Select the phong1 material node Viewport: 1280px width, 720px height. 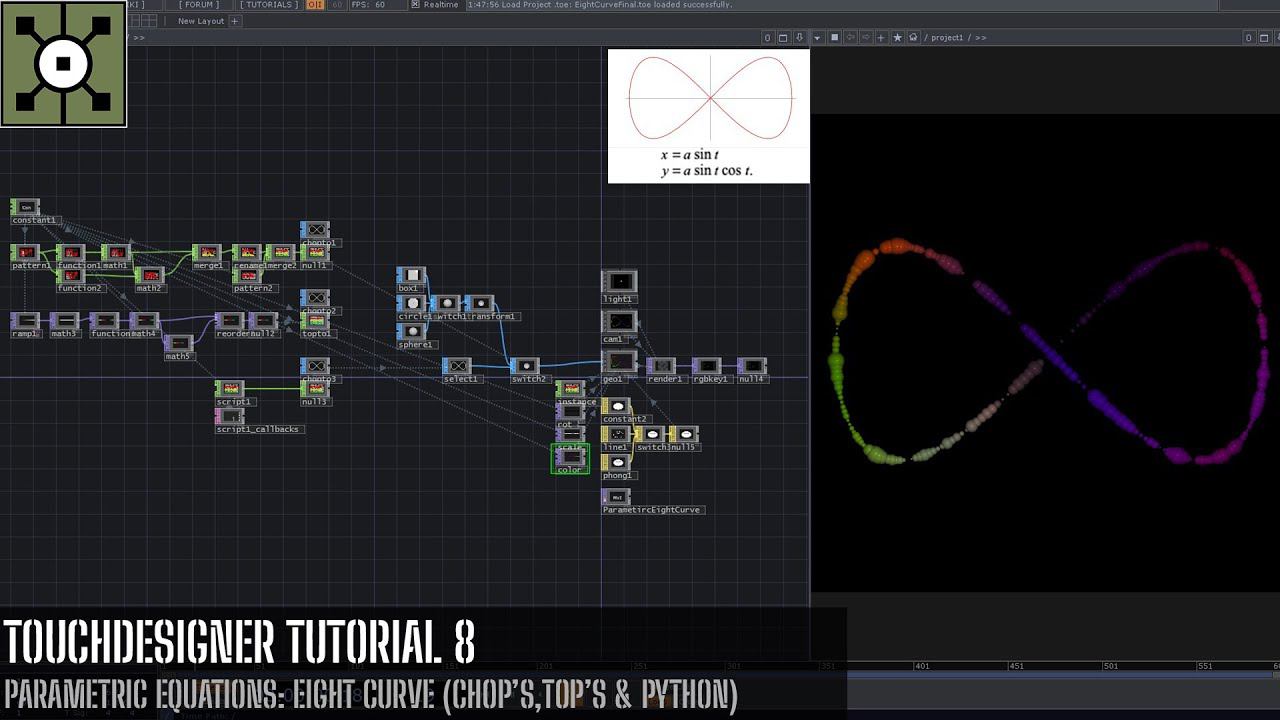[617, 462]
